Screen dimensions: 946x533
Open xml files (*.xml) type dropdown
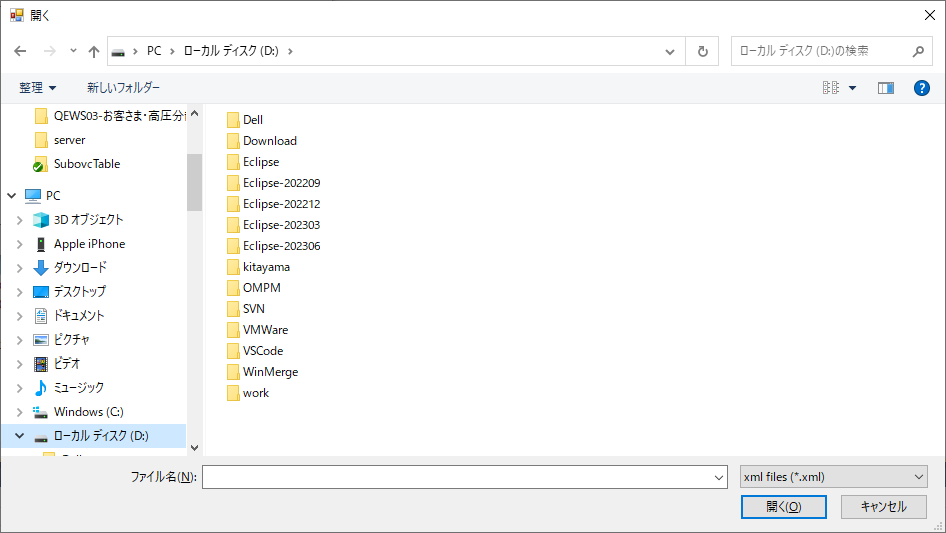click(834, 477)
